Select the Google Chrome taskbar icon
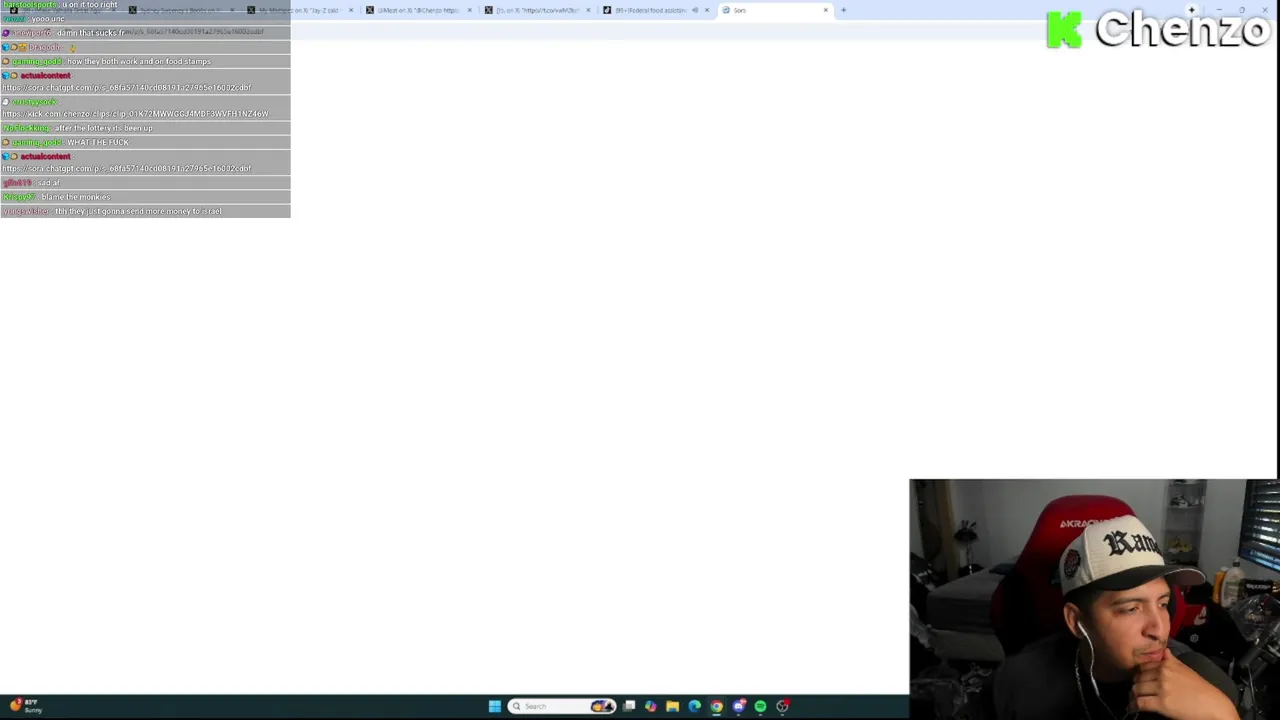Screen dimensions: 1280x720 (717, 706)
